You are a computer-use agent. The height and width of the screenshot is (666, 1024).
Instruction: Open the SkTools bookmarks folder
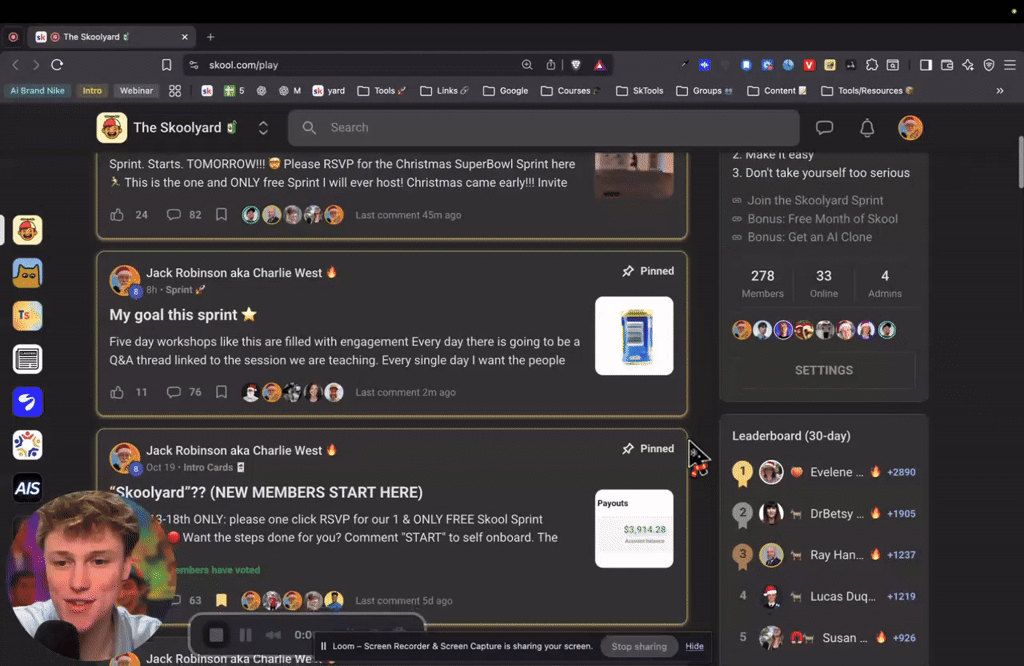(639, 91)
